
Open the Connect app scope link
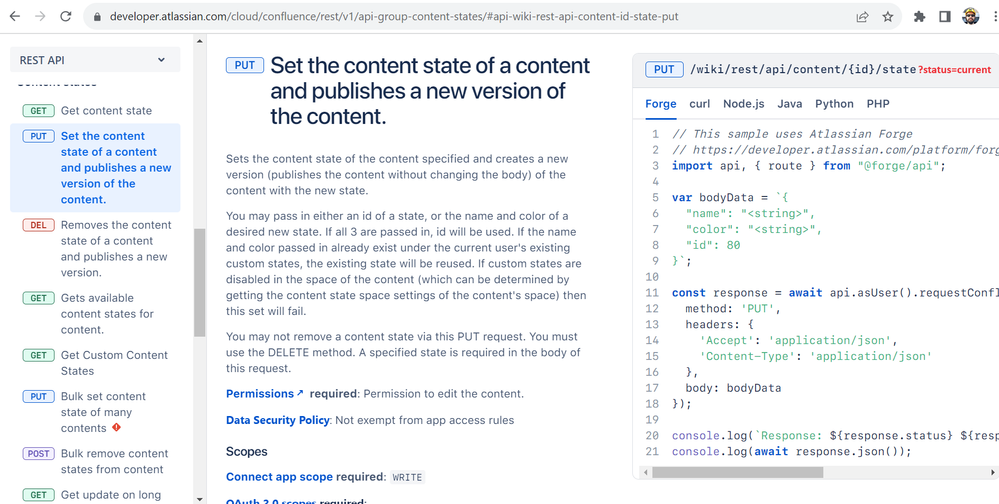(279, 477)
